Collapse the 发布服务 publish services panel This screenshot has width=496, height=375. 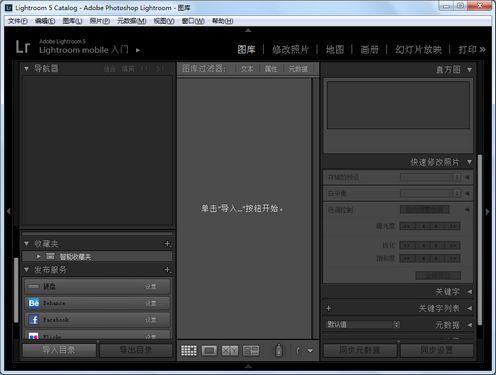pyautogui.click(x=26, y=270)
